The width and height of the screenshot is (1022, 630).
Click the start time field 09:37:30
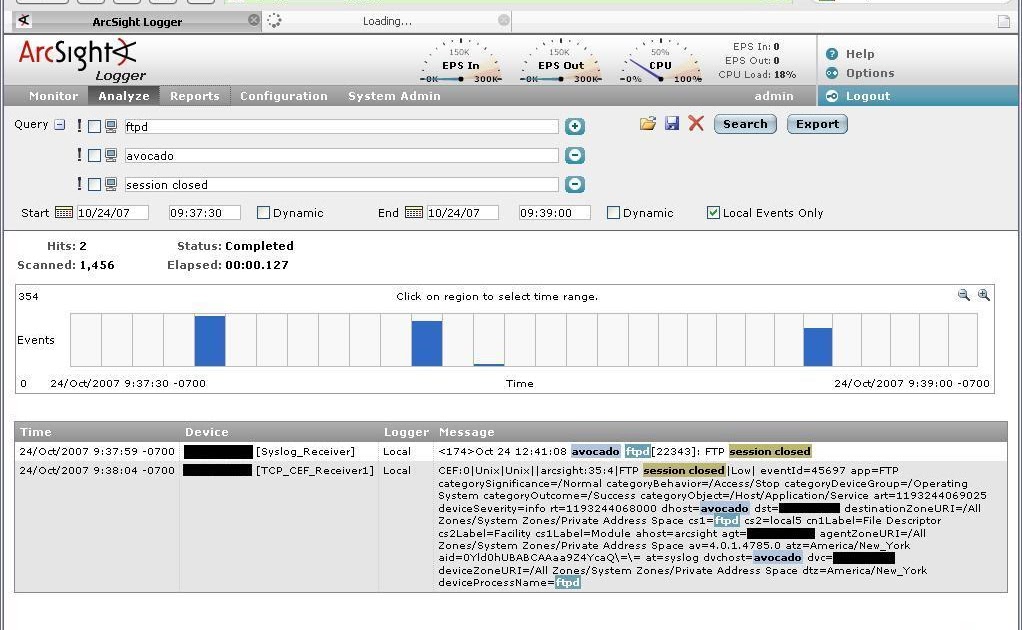coord(205,212)
